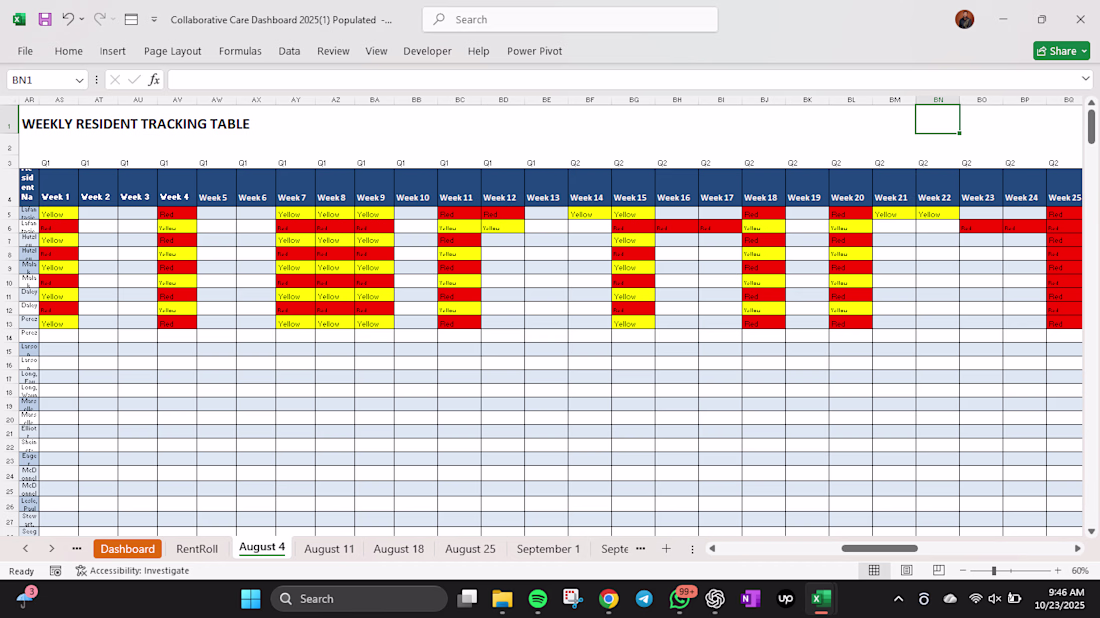The height and width of the screenshot is (618, 1100).
Task: Click the zoom slider handle
Action: point(993,571)
